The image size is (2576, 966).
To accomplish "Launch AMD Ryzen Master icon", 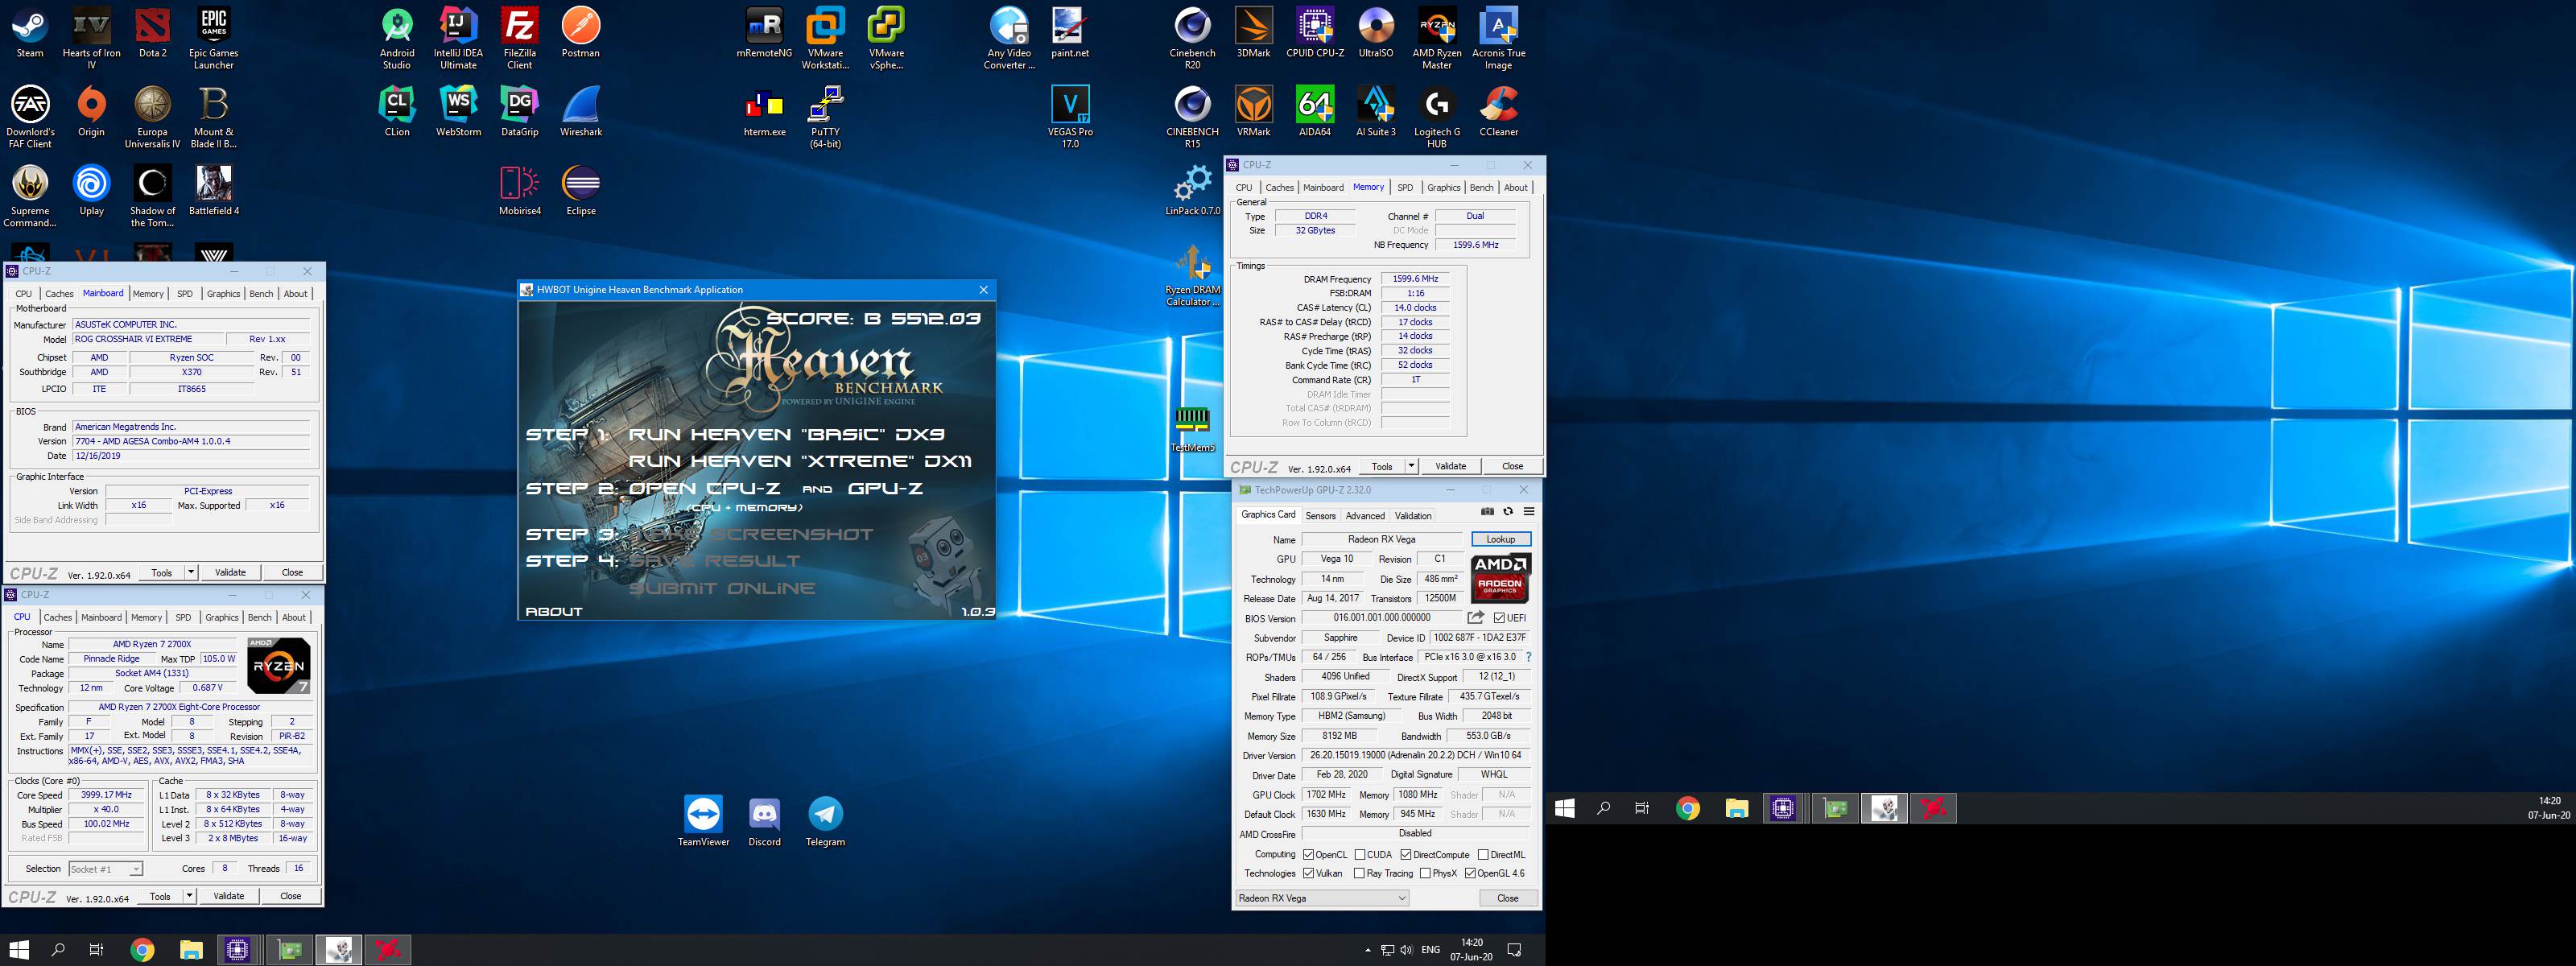I will coord(1437,38).
